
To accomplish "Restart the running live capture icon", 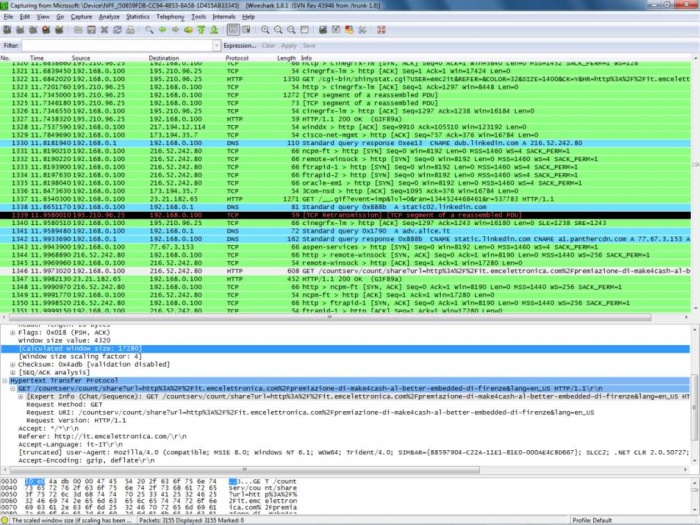I will 59,30.
